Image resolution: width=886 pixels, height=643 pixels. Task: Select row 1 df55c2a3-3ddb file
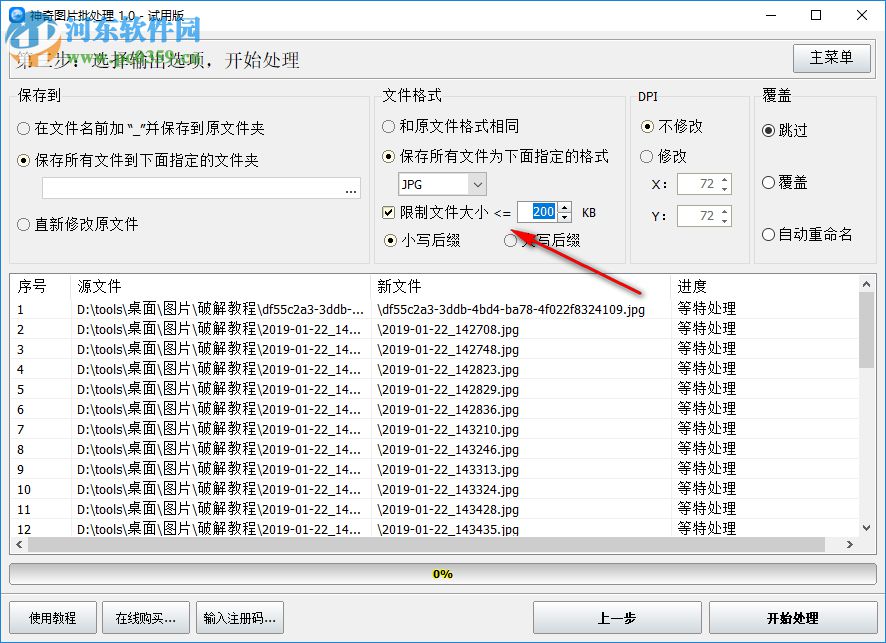point(435,309)
